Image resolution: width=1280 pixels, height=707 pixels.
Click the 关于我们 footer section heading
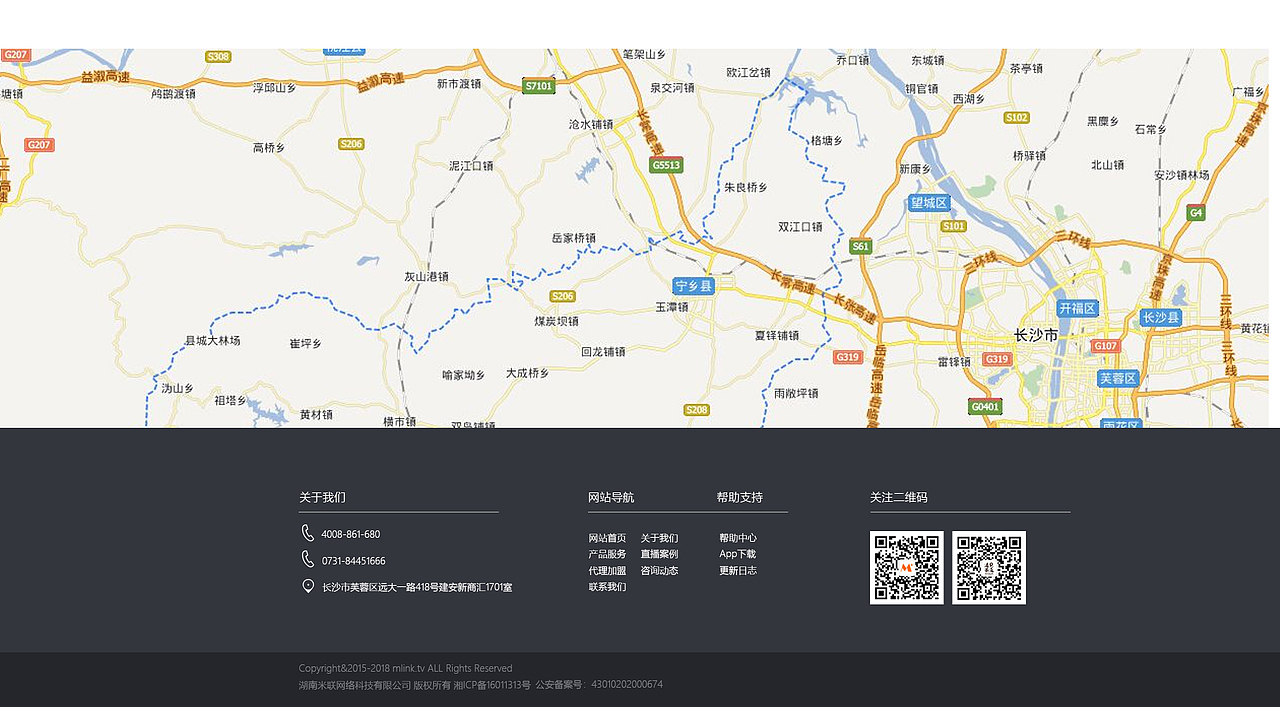322,497
